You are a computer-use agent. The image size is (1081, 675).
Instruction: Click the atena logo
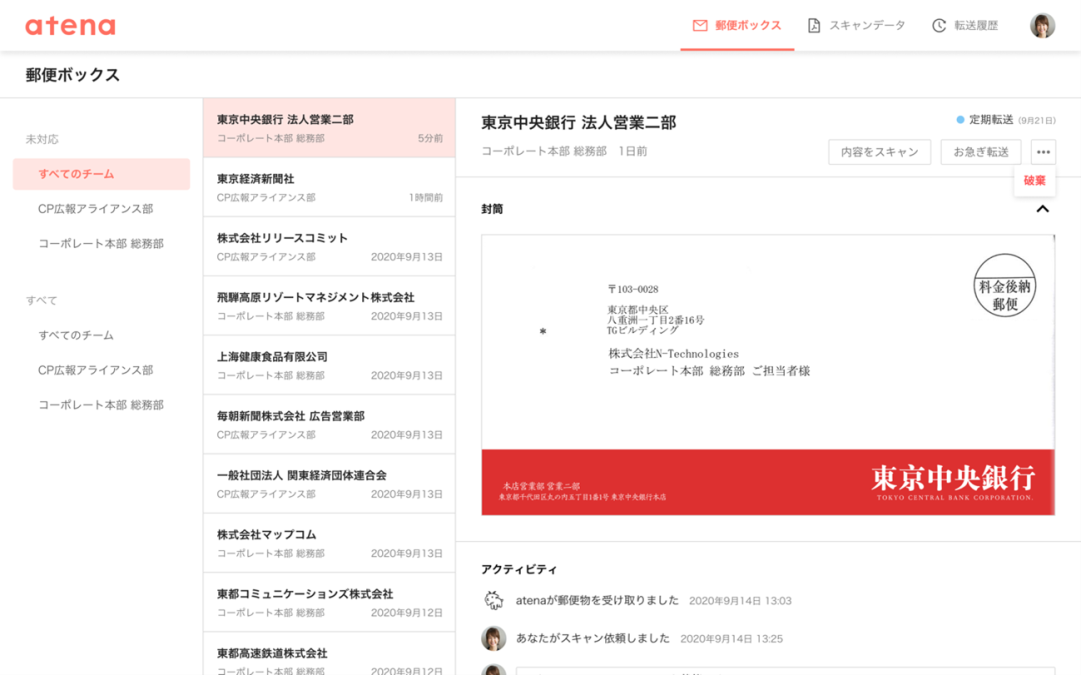pos(70,26)
